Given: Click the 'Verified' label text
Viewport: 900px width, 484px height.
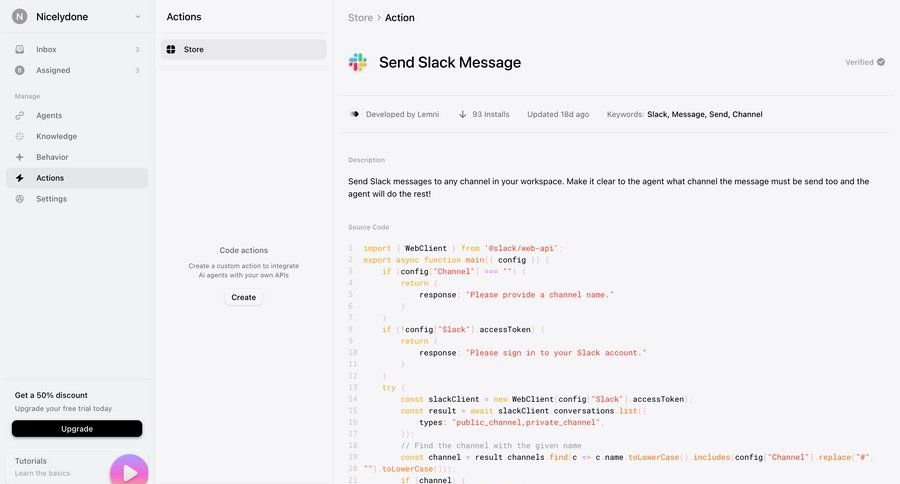Looking at the screenshot, I should 859,62.
